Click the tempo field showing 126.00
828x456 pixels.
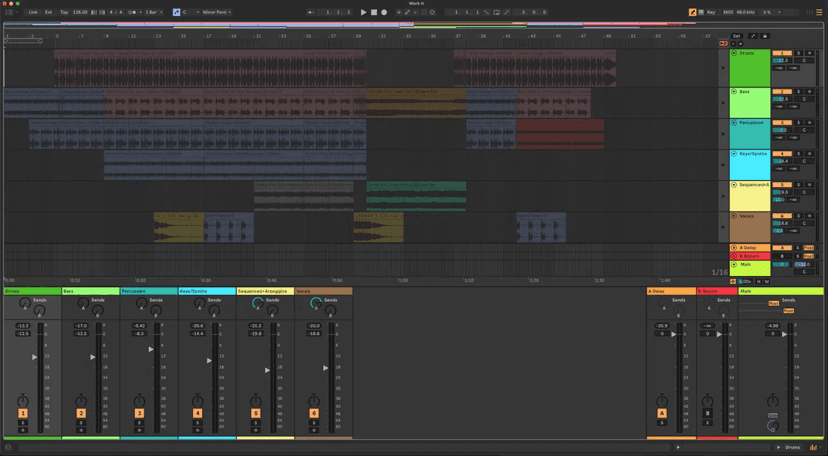(x=80, y=12)
